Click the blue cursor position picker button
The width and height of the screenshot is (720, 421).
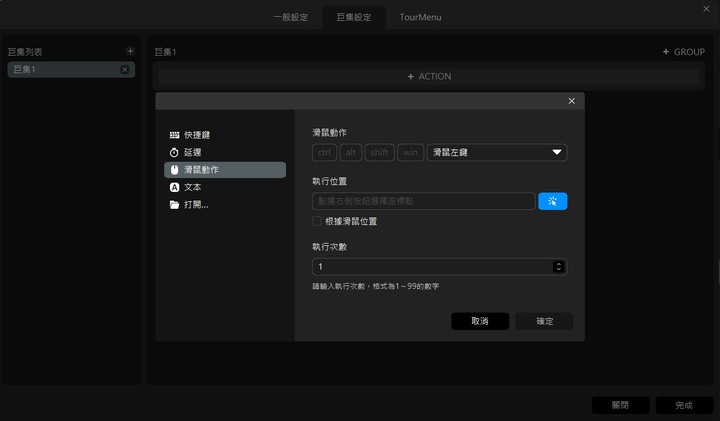(x=552, y=201)
